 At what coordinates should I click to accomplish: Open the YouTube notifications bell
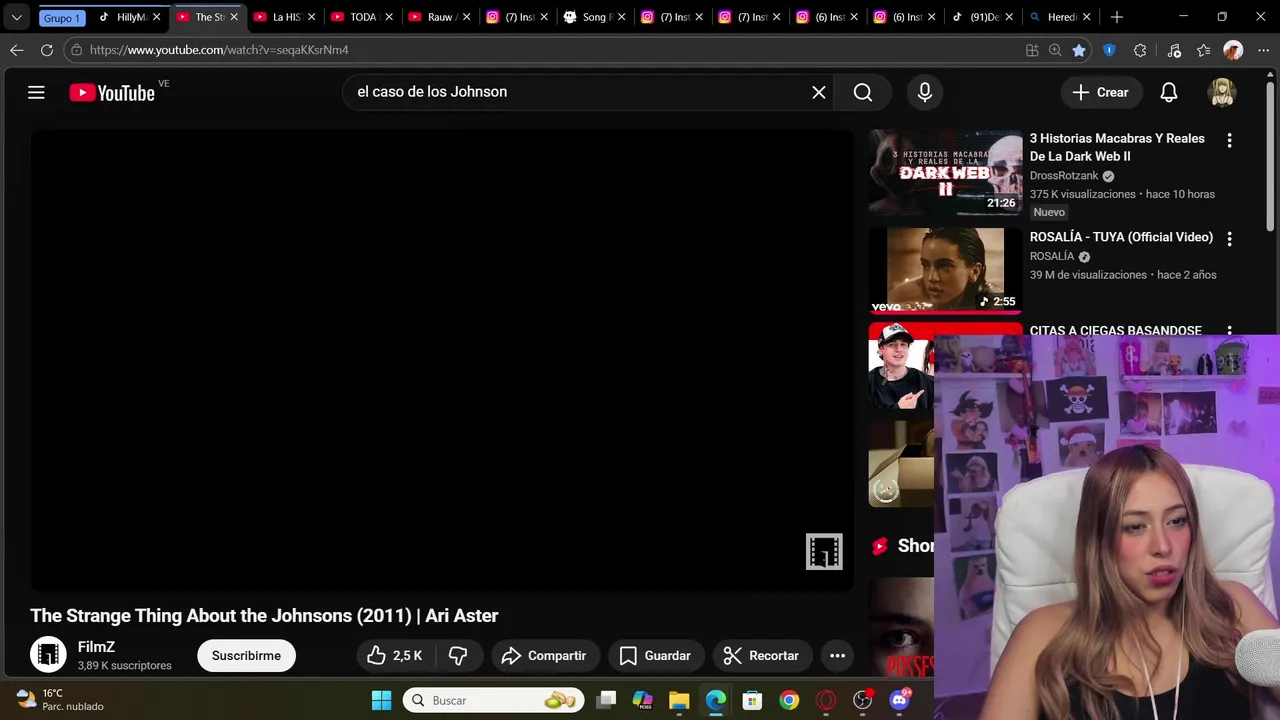pos(1169,92)
